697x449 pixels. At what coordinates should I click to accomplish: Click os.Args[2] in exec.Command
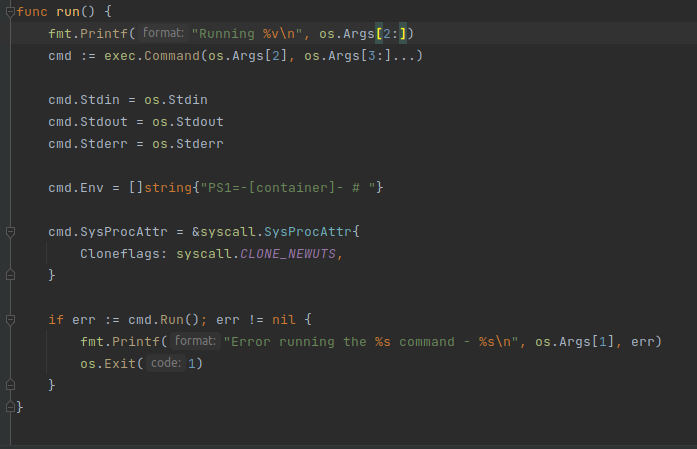click(248, 56)
